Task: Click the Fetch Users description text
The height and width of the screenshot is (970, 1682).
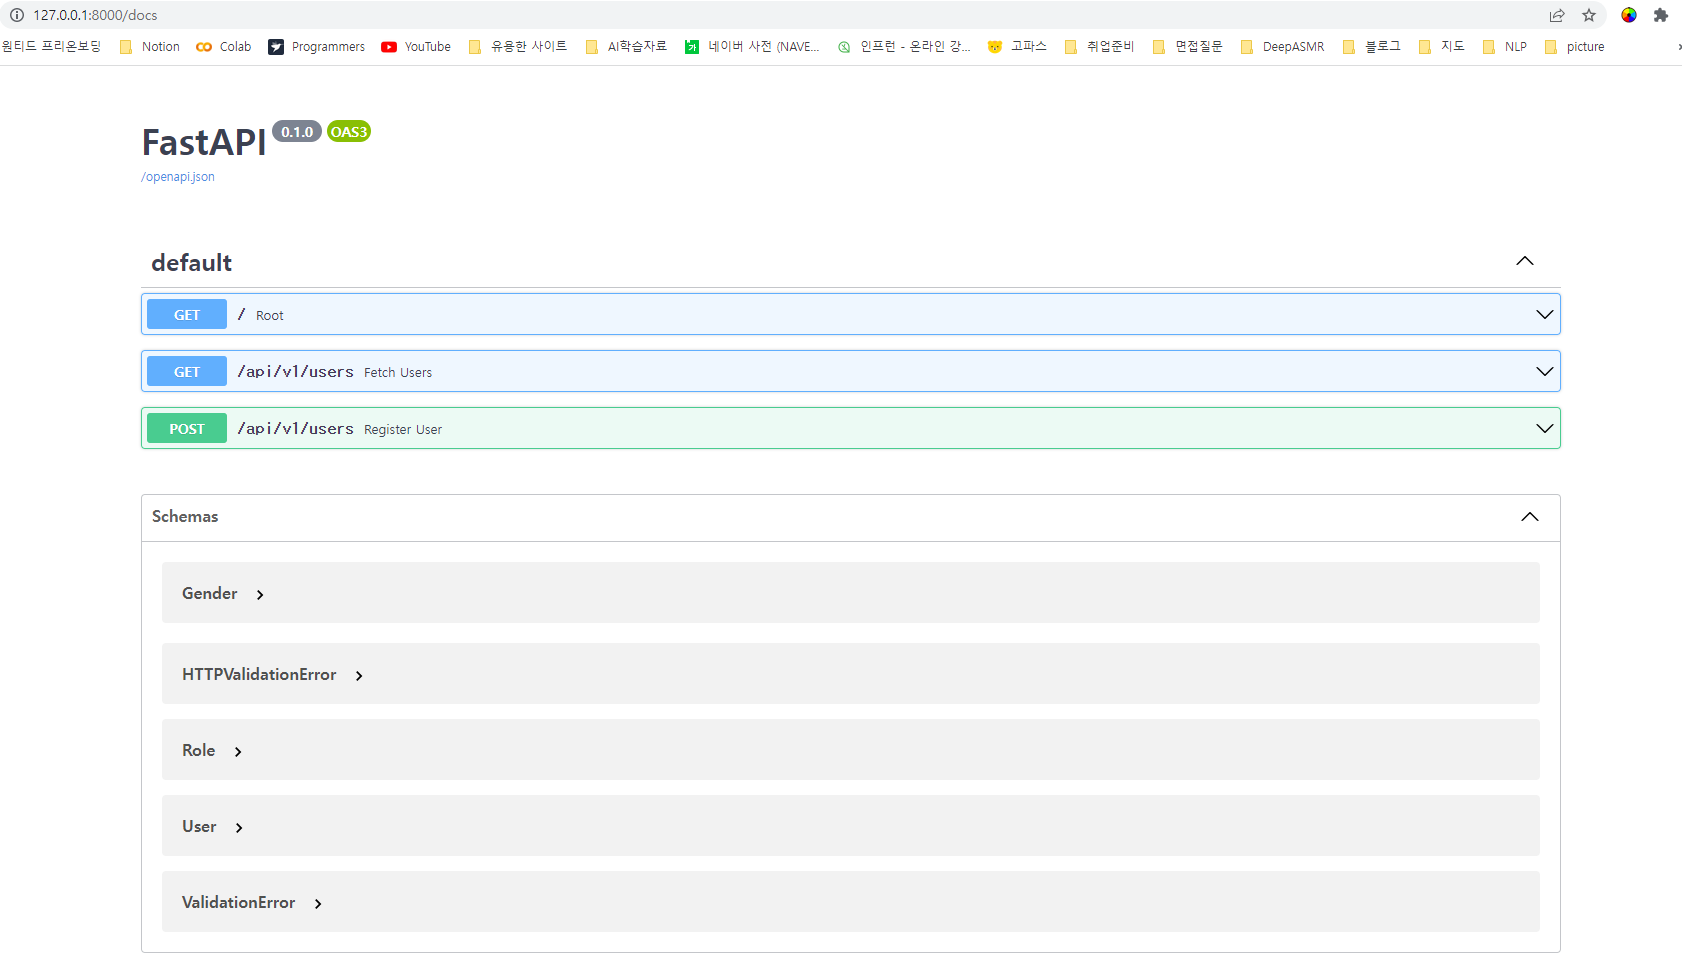Action: pyautogui.click(x=398, y=372)
